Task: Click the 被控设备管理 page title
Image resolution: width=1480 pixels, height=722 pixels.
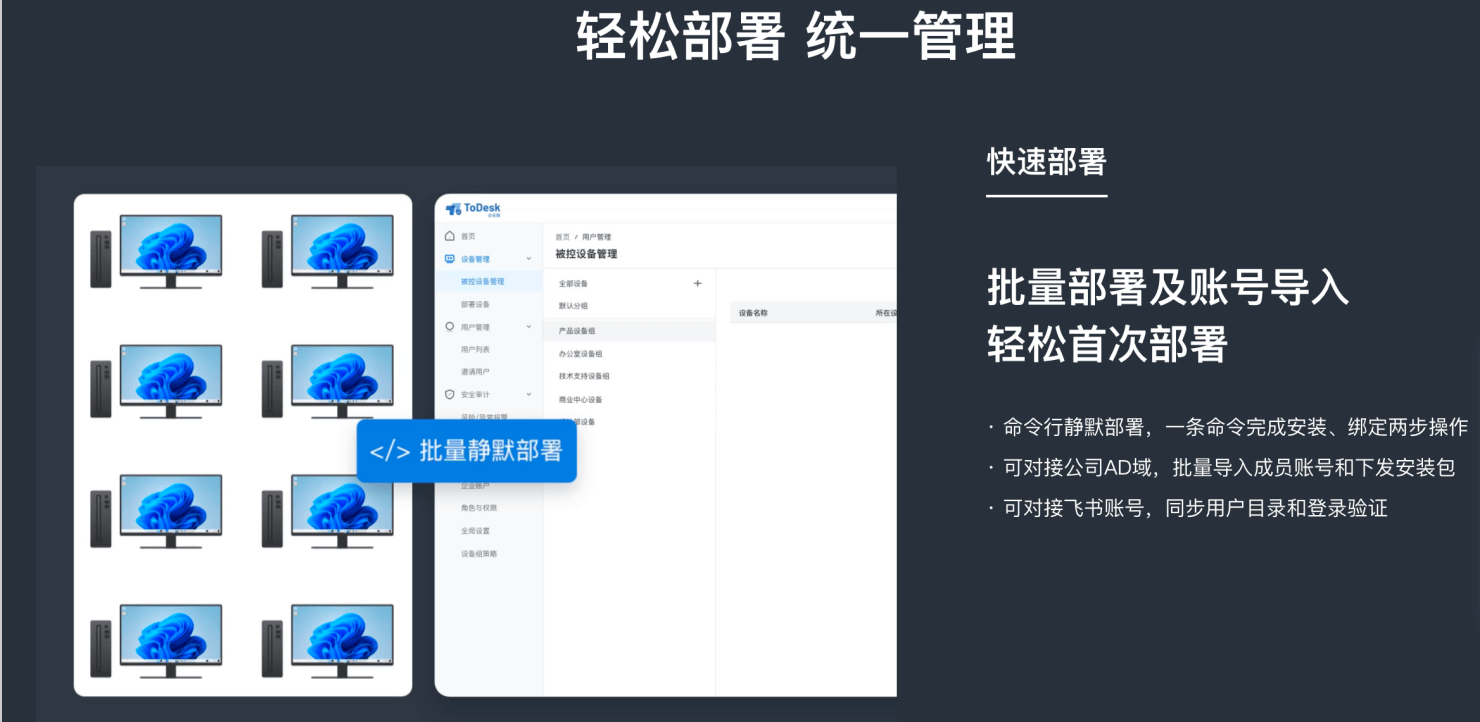Action: pyautogui.click(x=586, y=254)
